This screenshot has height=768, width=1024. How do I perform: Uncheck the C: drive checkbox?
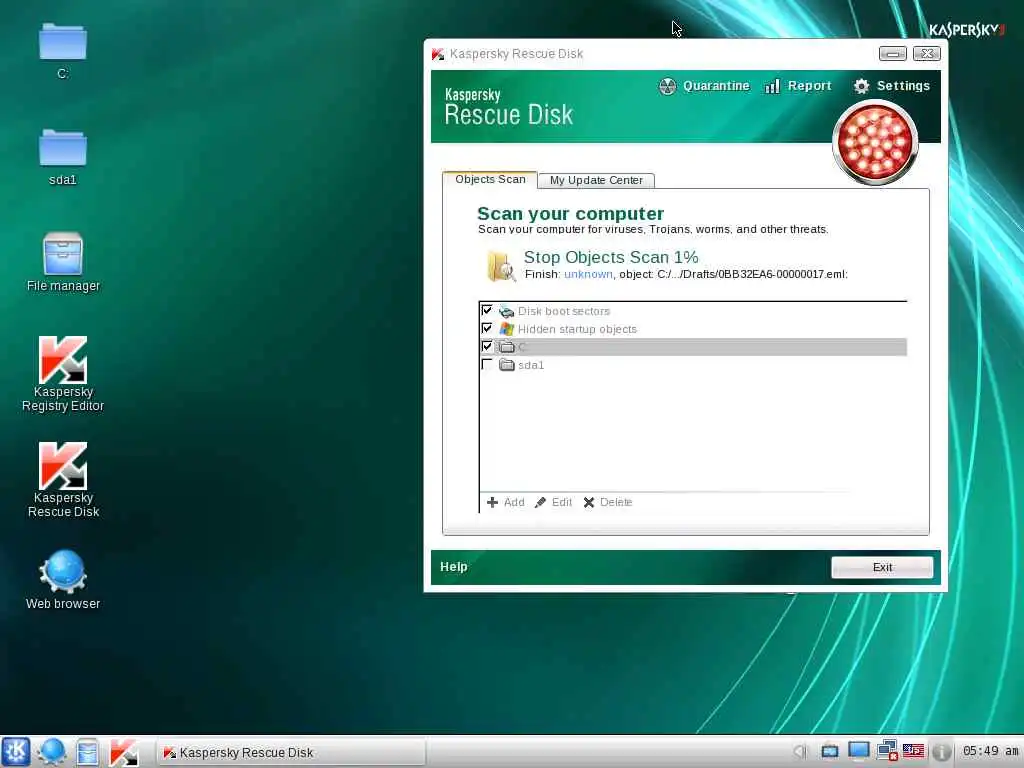(x=487, y=346)
